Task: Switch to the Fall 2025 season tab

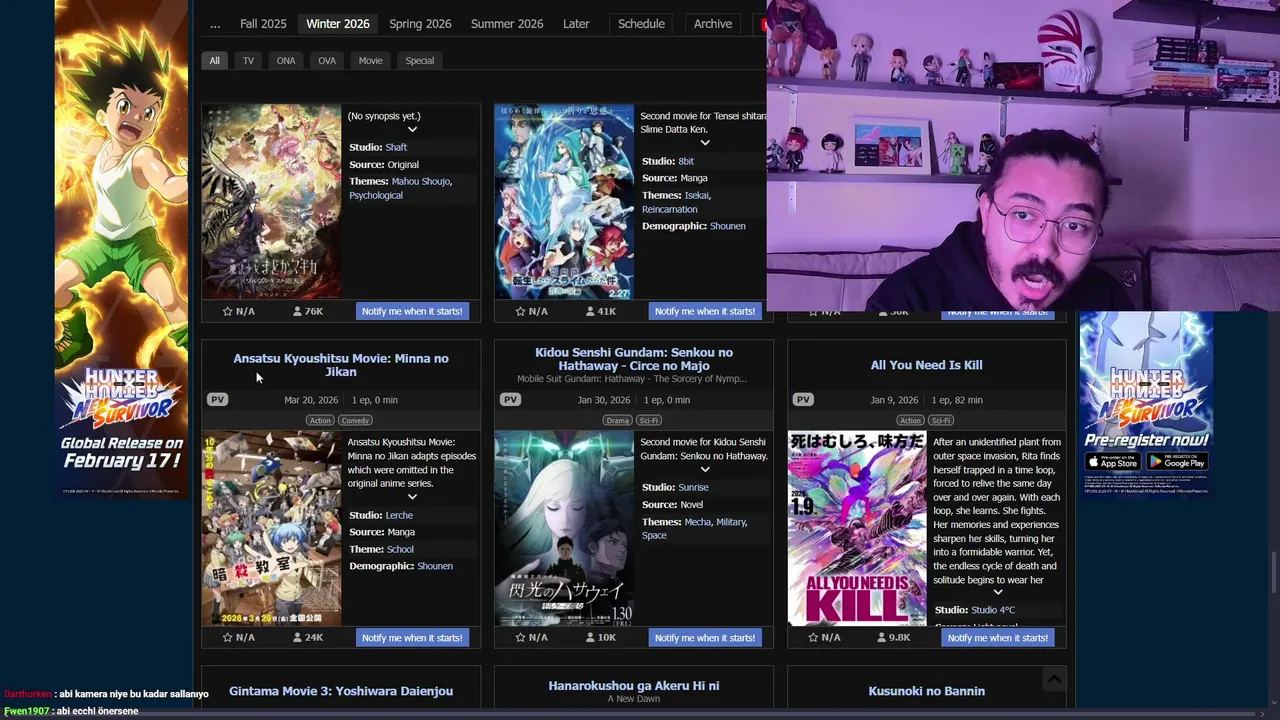Action: (x=263, y=24)
